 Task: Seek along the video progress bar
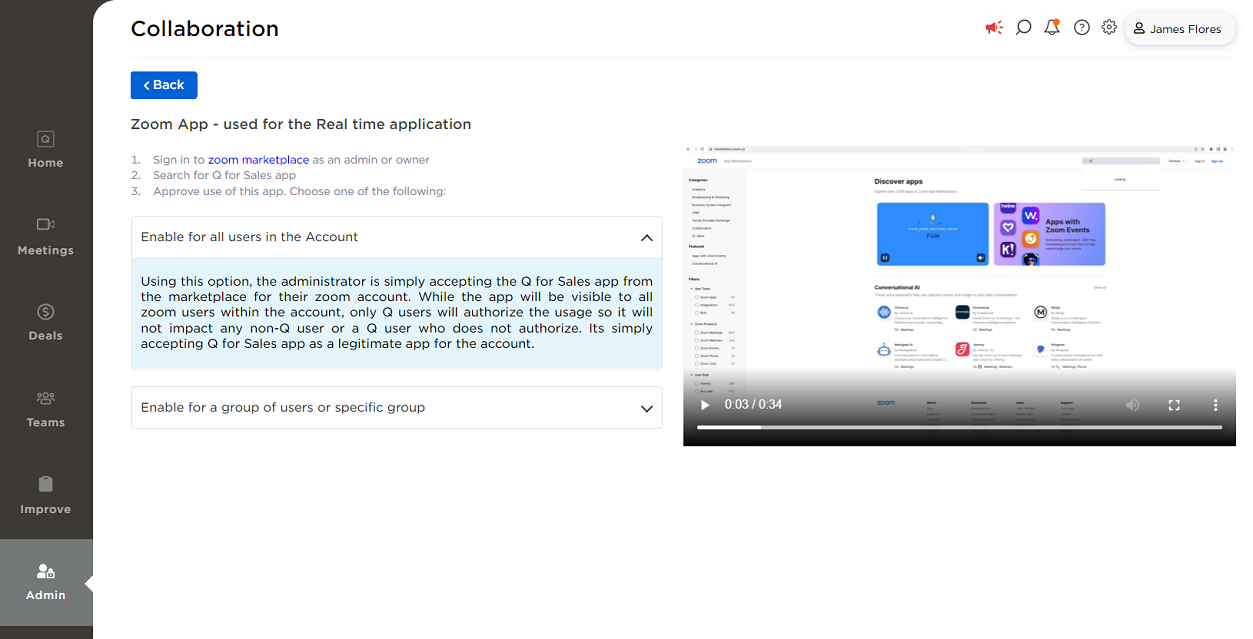[x=959, y=427]
